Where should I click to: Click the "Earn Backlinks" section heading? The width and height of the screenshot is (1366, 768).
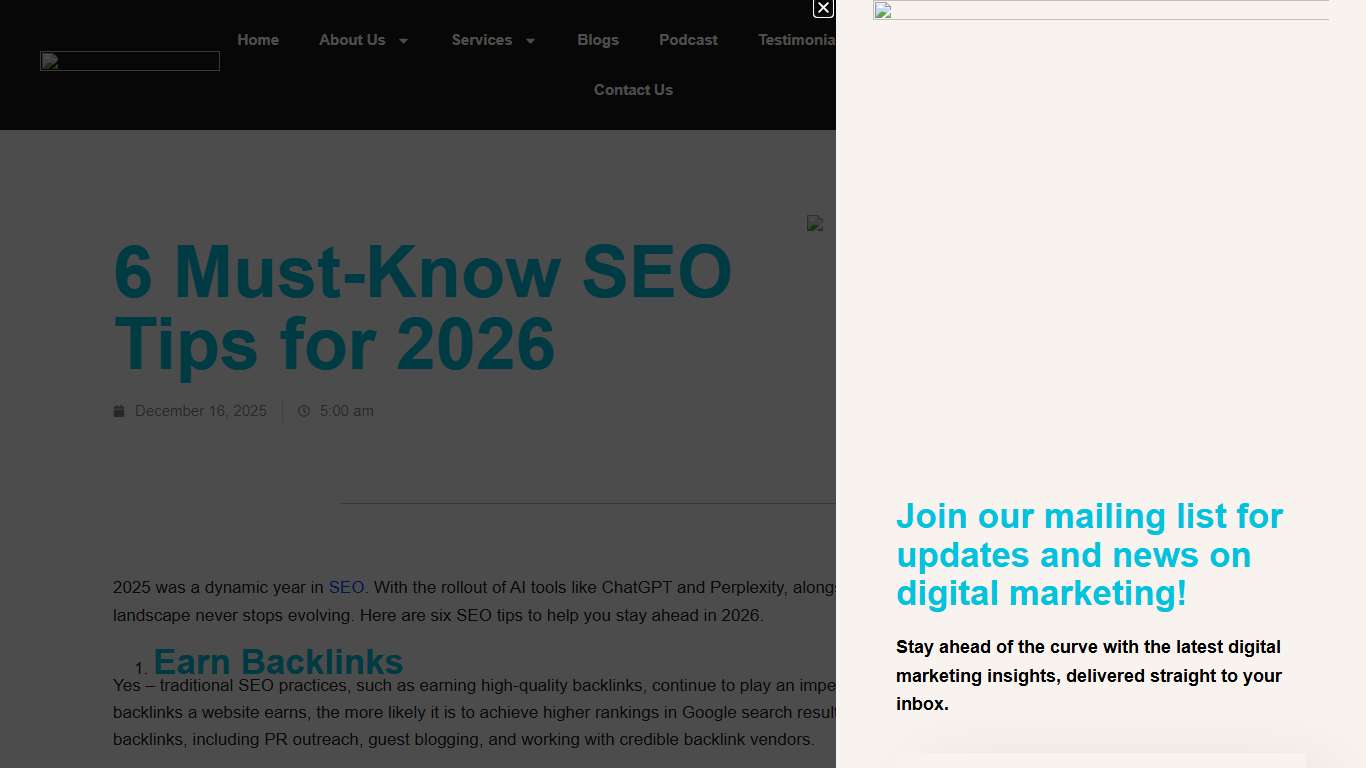tap(279, 662)
